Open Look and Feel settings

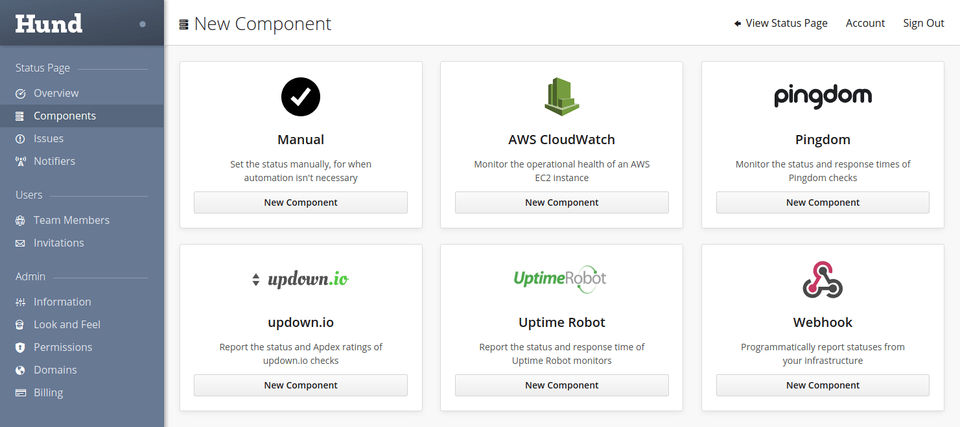click(82, 325)
